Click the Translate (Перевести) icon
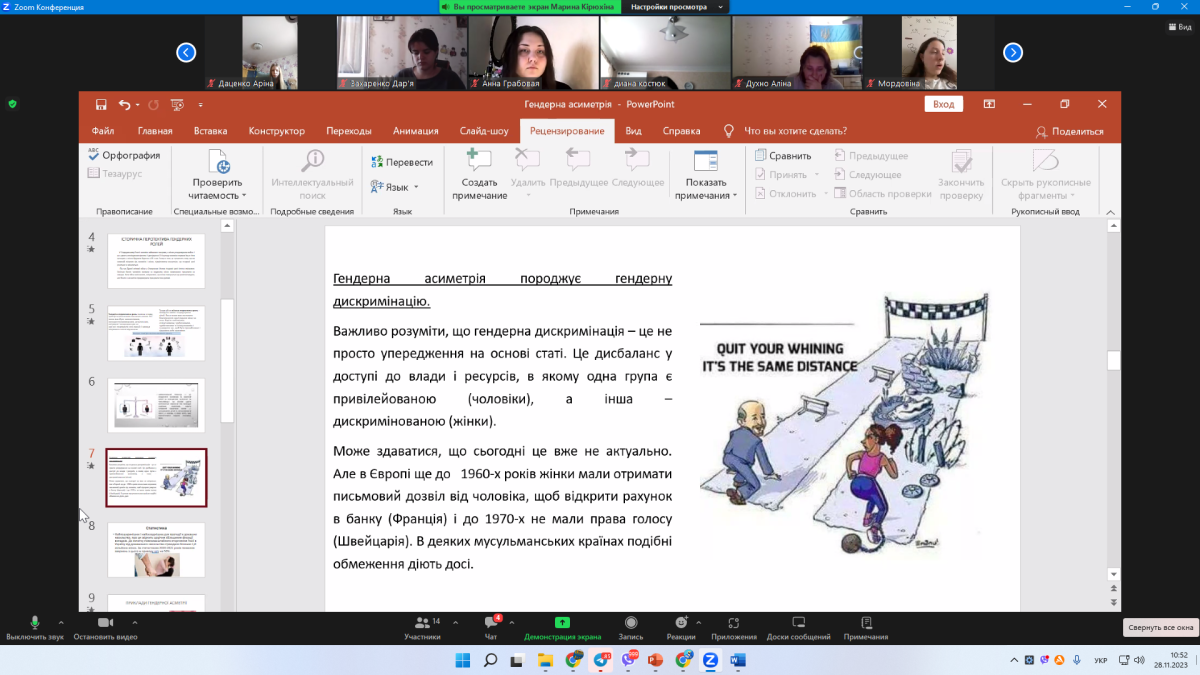This screenshot has width=1200, height=675. coord(377,162)
